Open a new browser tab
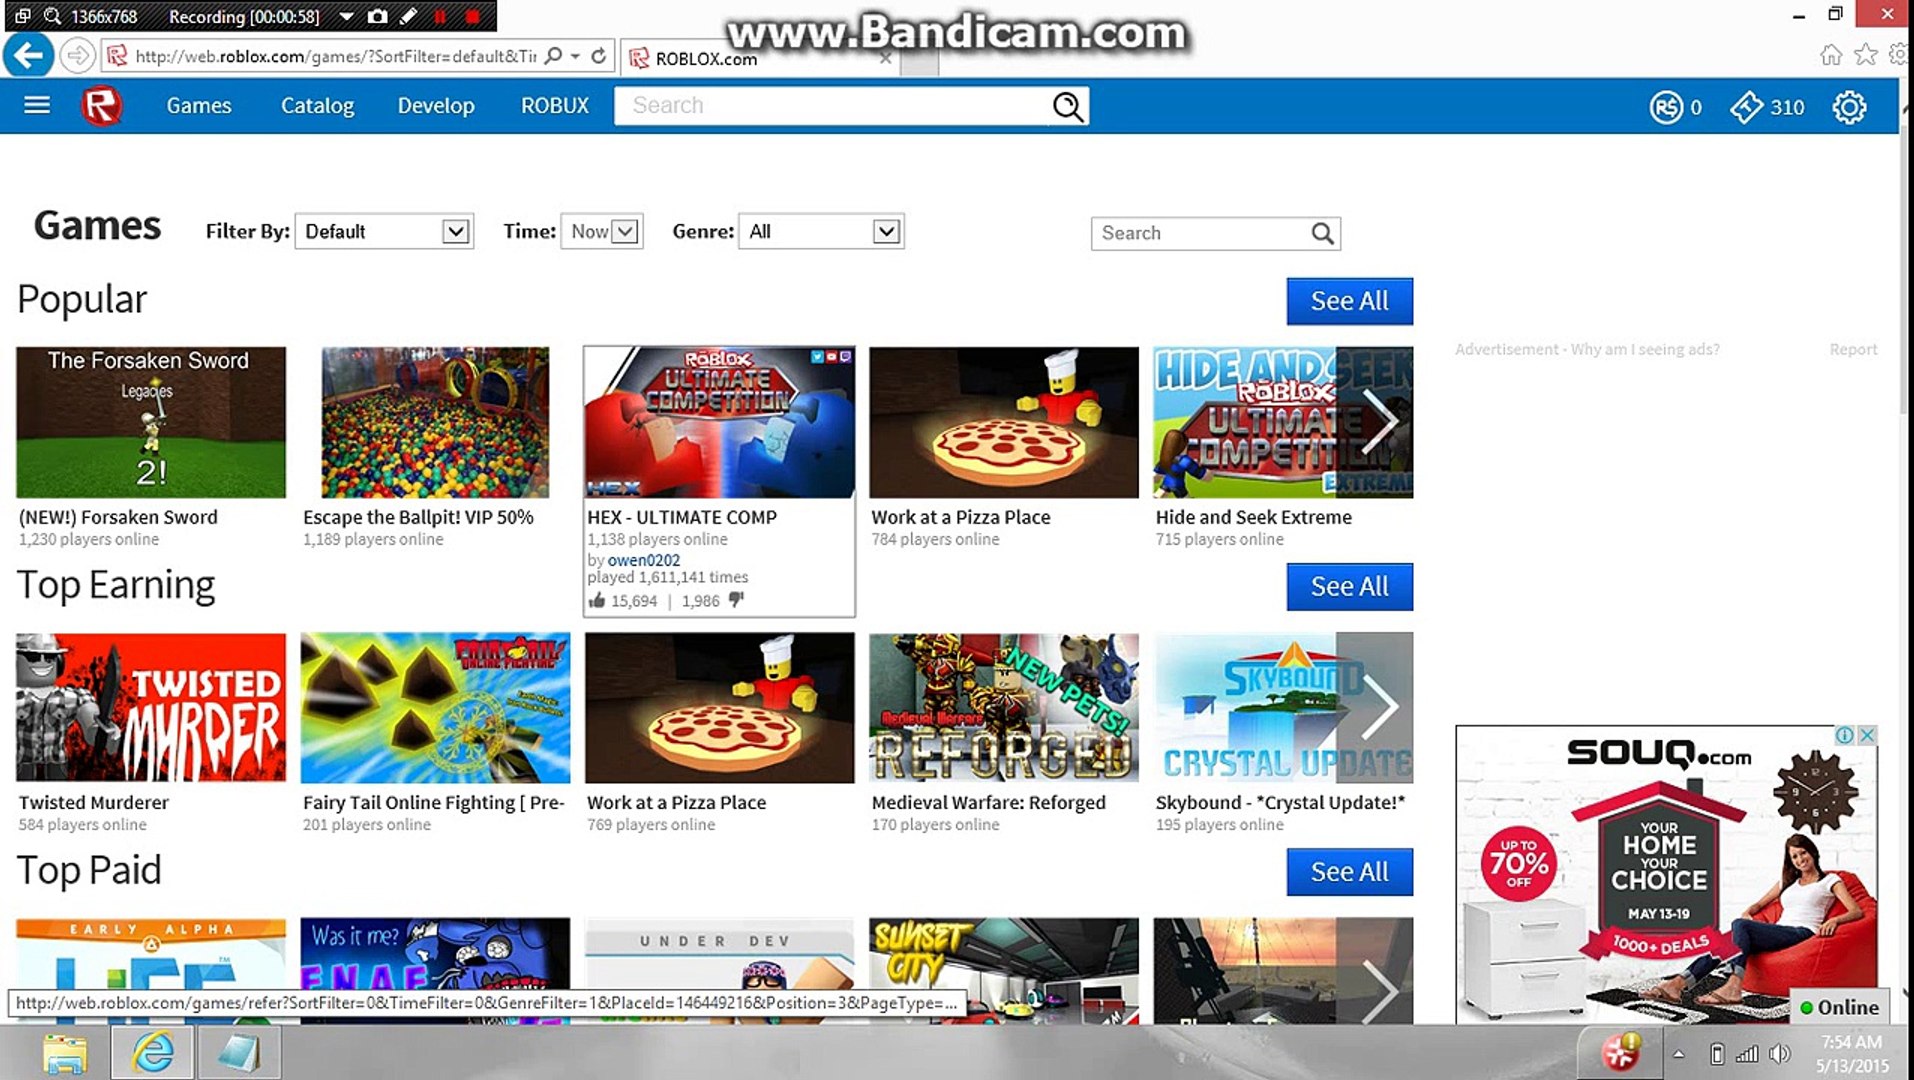The width and height of the screenshot is (1914, 1080). (x=920, y=62)
